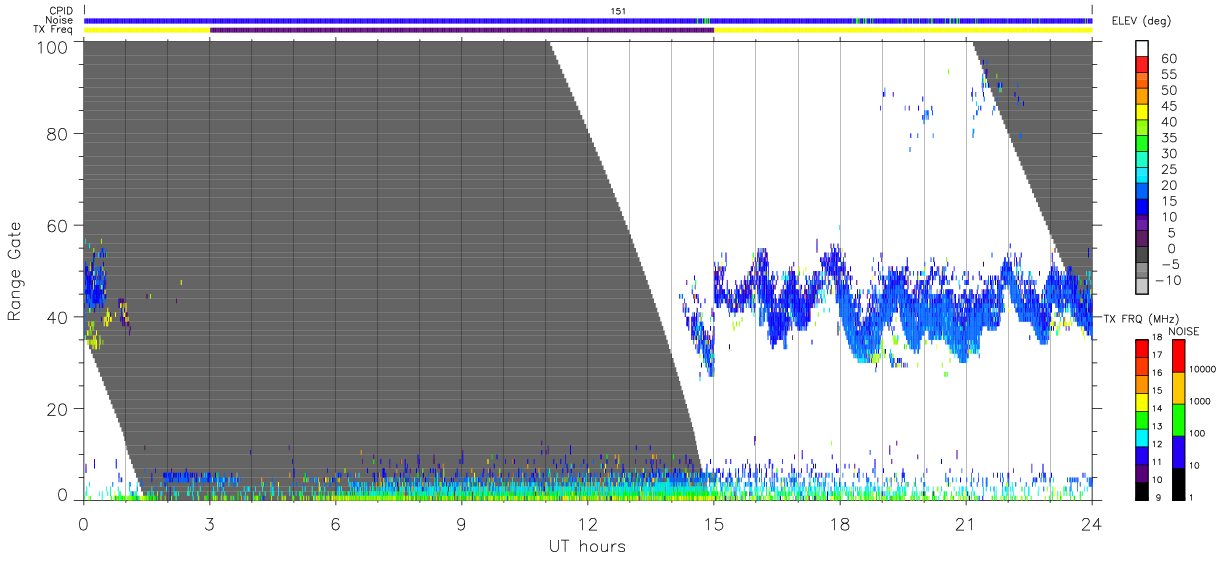This screenshot has height=567, width=1228.
Task: Click the 'NOISE' legend title above its colorbar
Action: pyautogui.click(x=1184, y=331)
